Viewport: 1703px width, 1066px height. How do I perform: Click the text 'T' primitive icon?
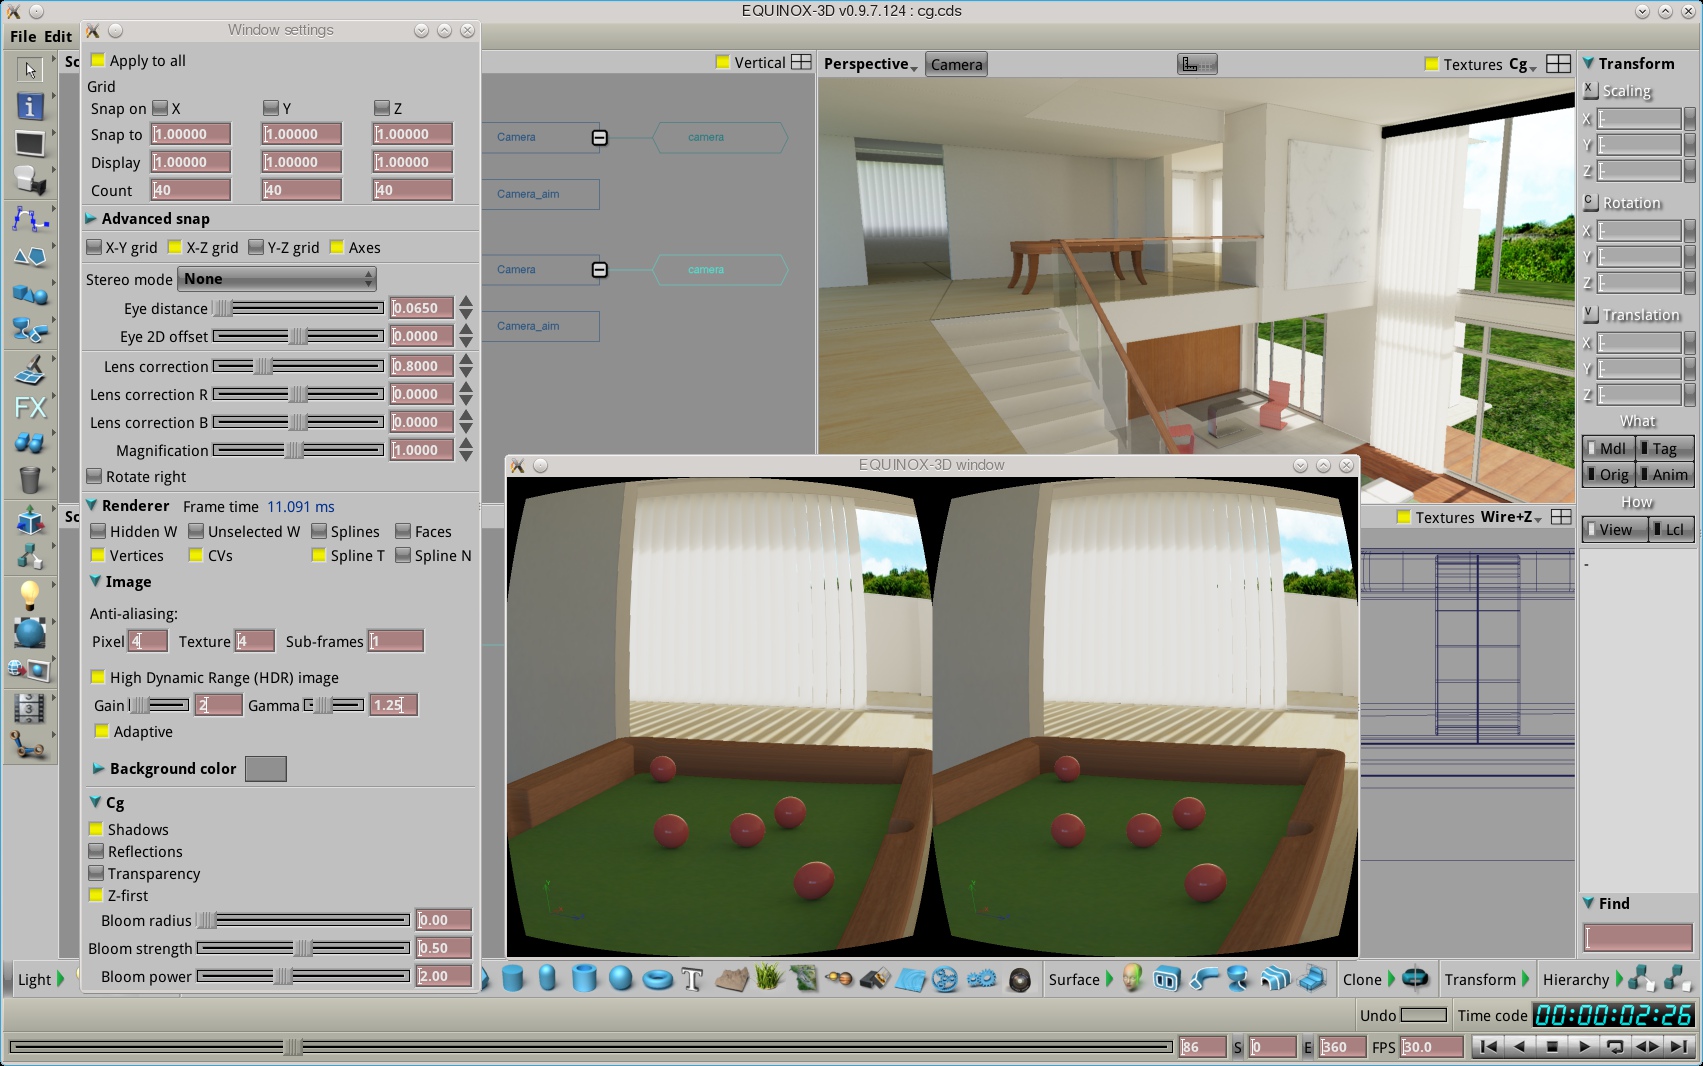coord(692,979)
